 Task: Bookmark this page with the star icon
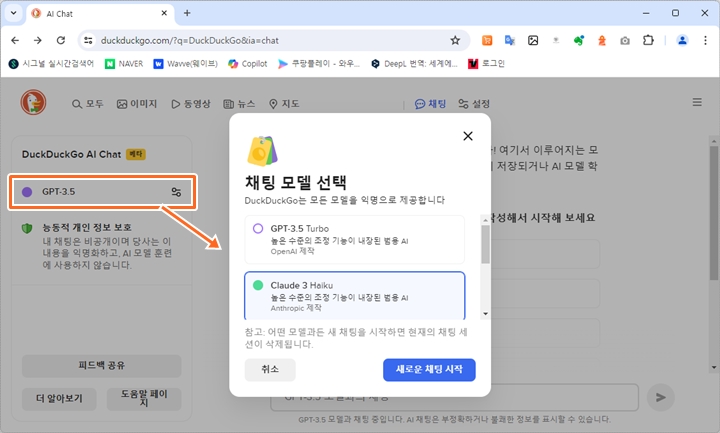(455, 40)
